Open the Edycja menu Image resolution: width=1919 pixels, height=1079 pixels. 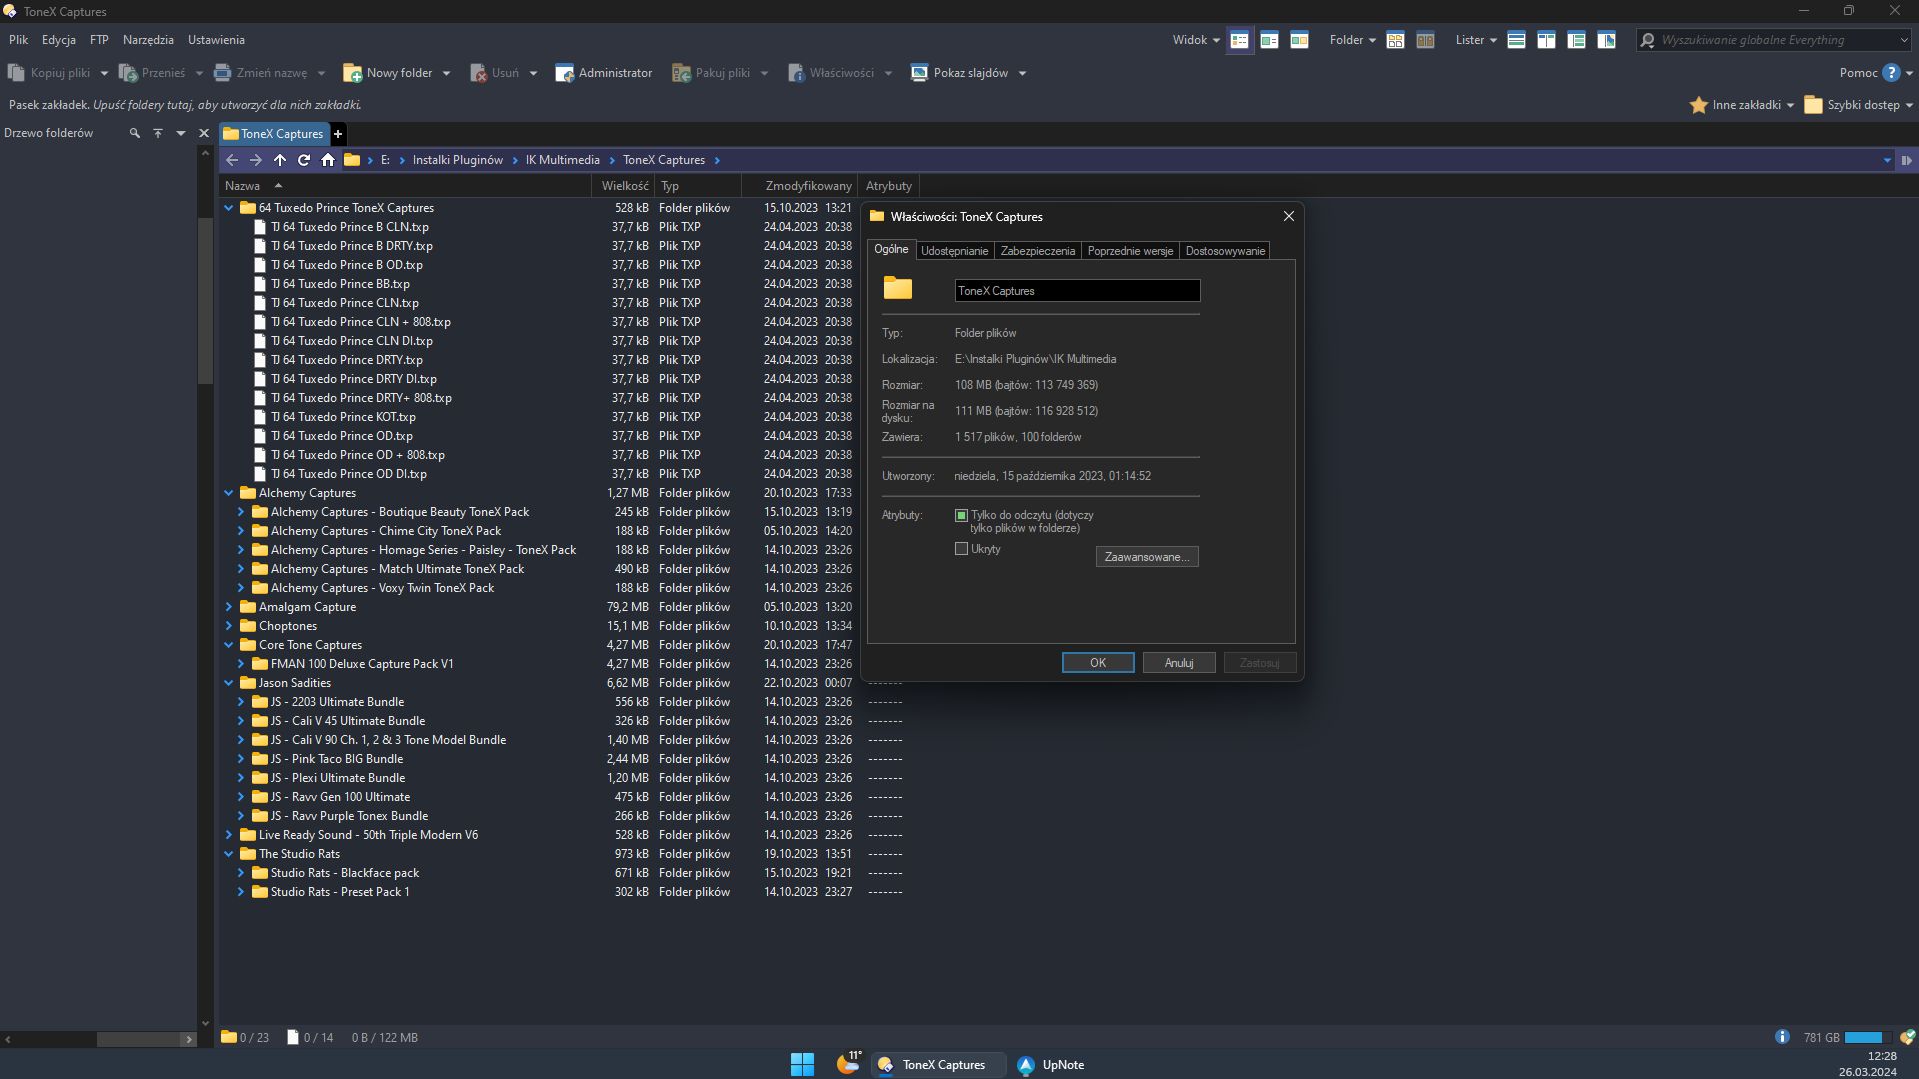click(x=59, y=40)
